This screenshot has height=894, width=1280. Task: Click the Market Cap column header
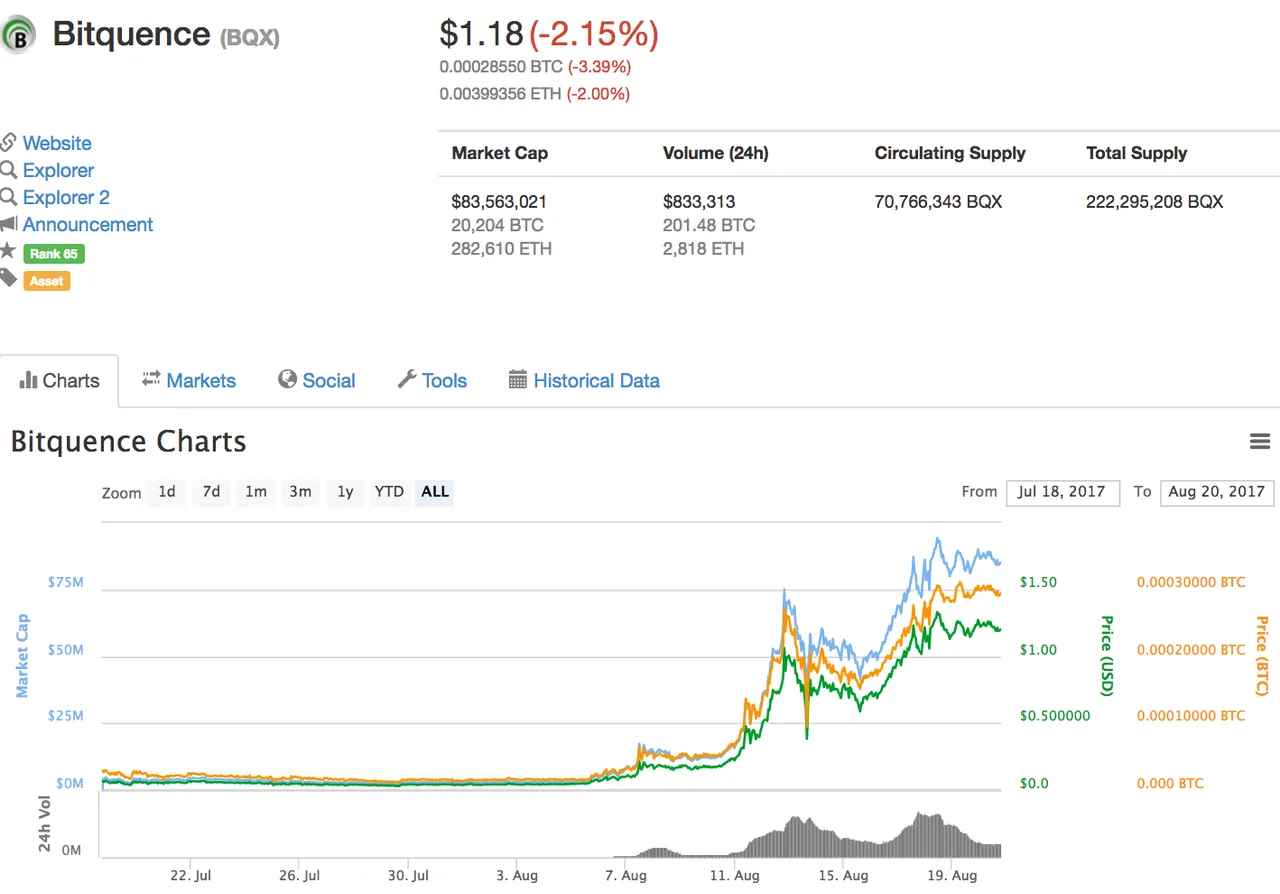pyautogui.click(x=500, y=153)
